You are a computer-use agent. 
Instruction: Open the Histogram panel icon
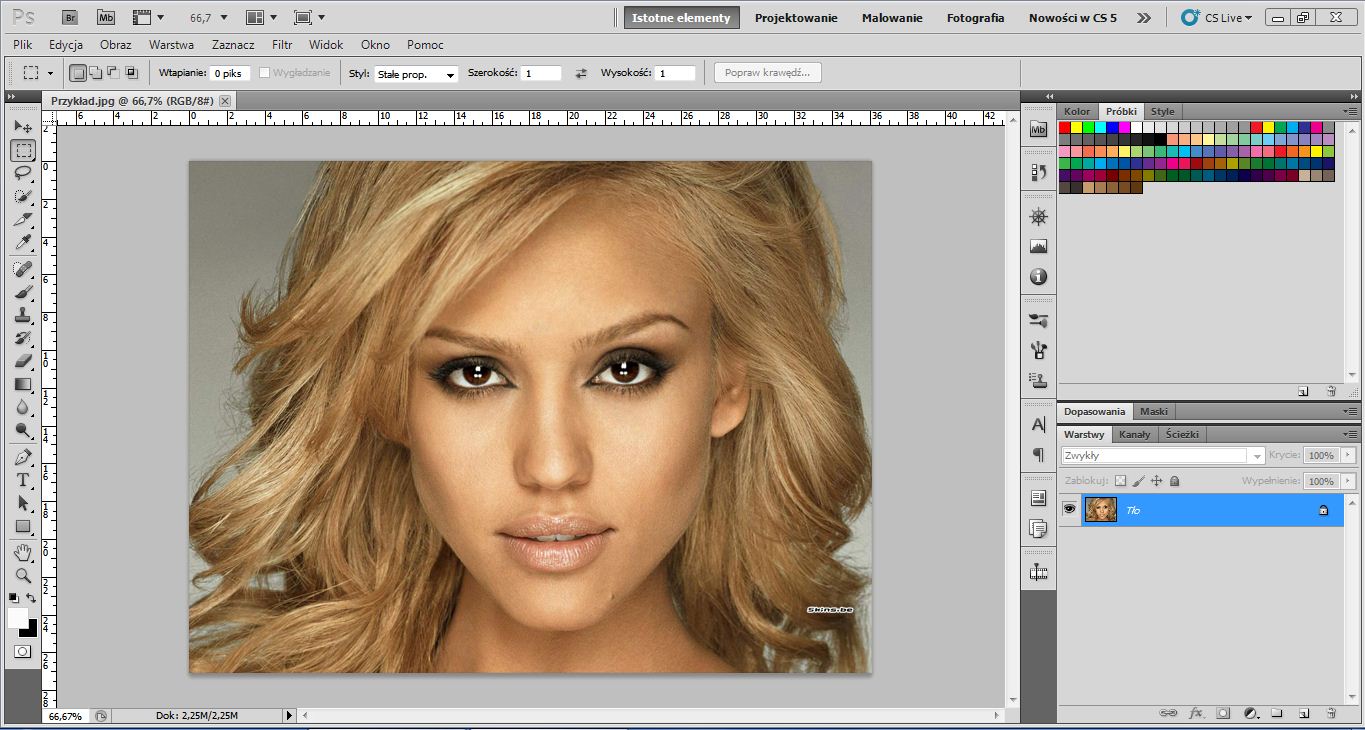(1038, 246)
